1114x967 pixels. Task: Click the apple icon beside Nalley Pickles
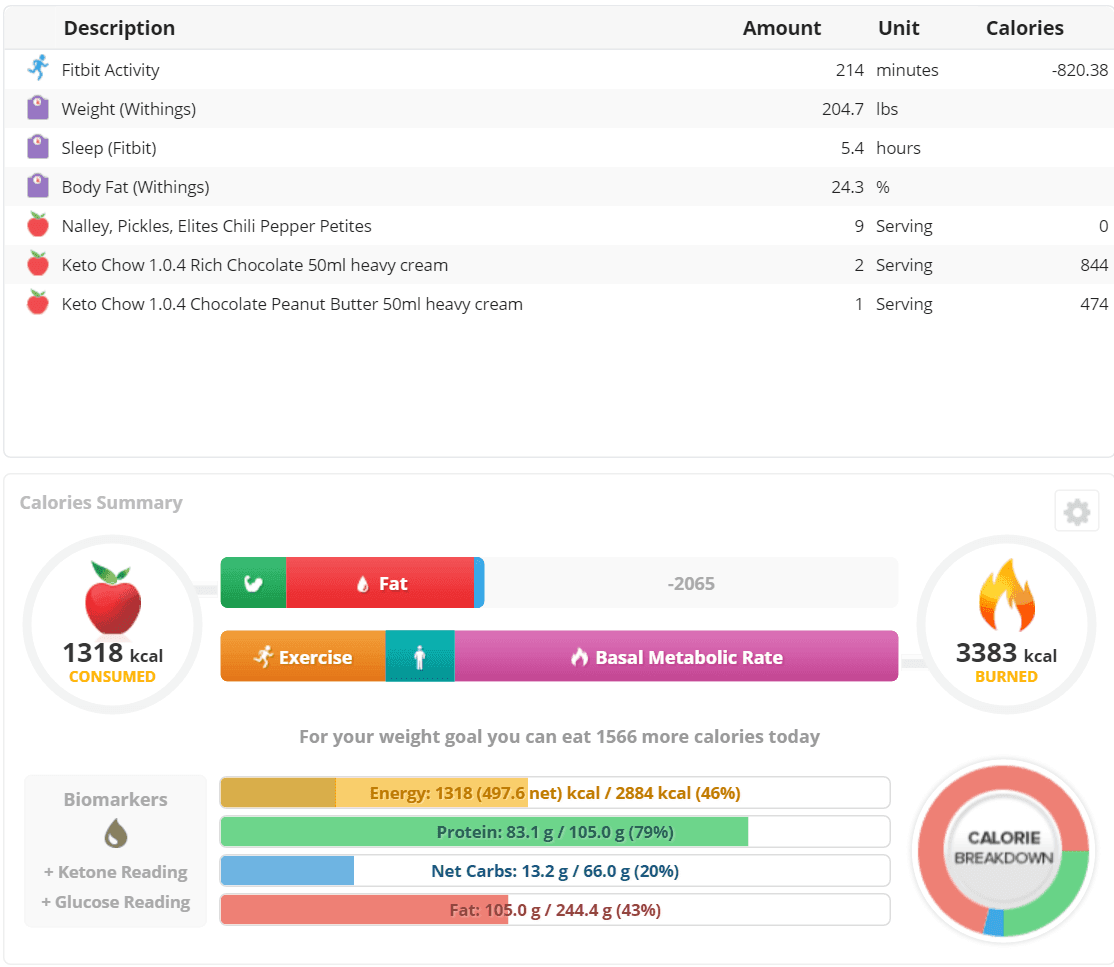click(x=38, y=225)
